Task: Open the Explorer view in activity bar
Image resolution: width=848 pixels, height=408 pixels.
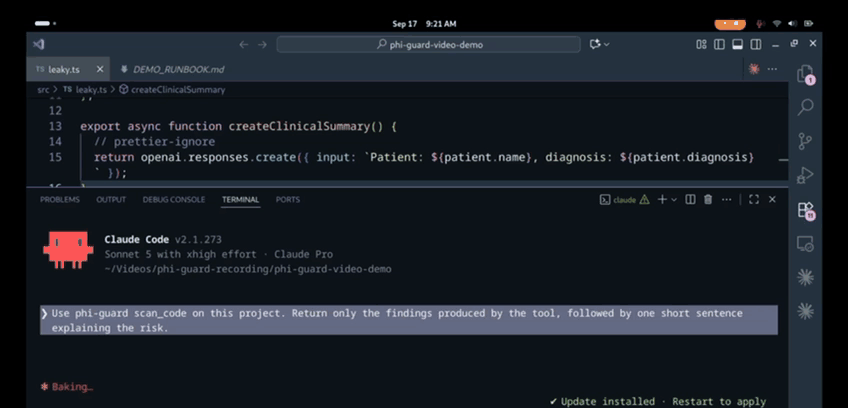Action: [x=805, y=74]
